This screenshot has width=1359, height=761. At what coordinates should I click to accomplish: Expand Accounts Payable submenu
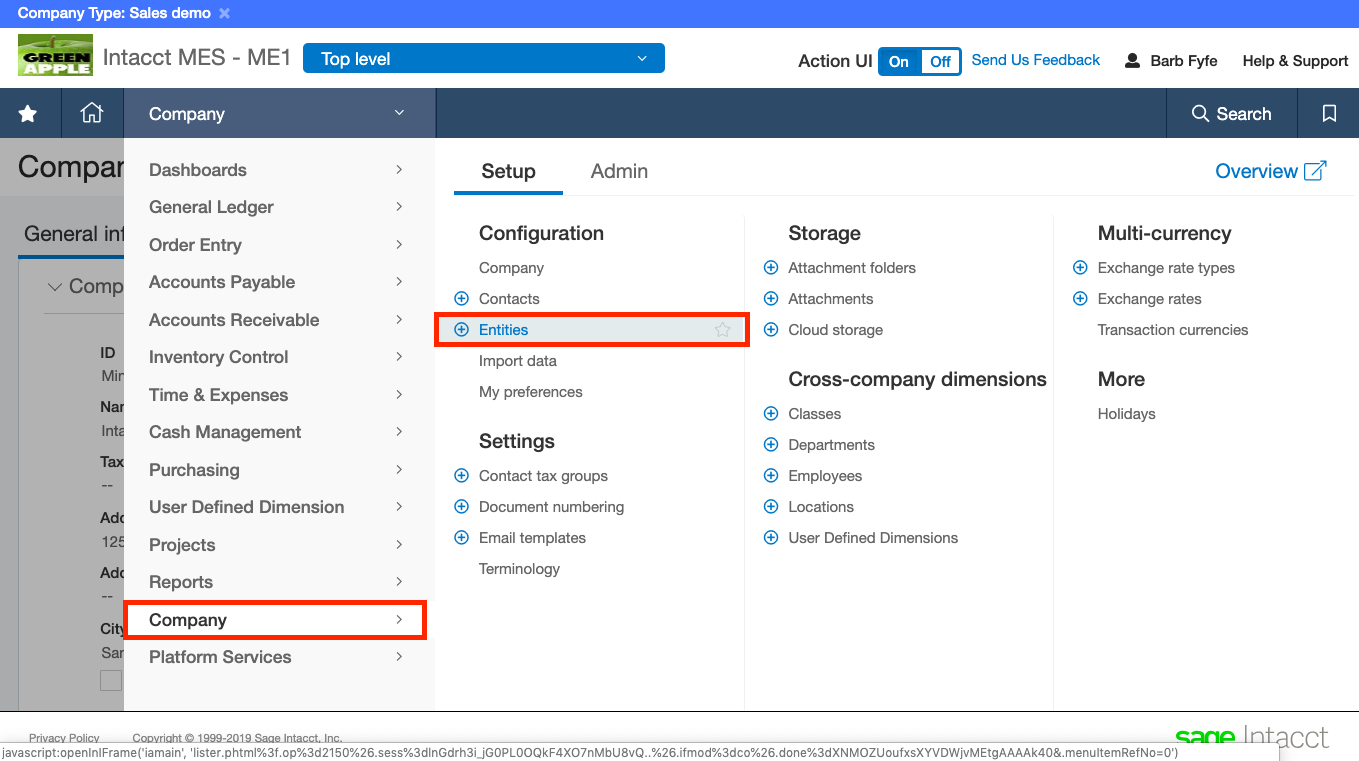tap(399, 282)
